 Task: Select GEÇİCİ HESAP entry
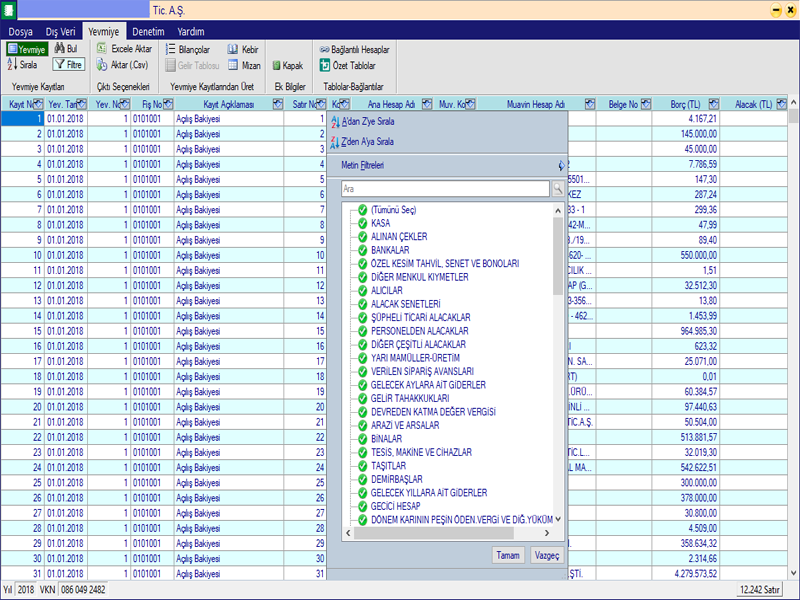click(395, 506)
